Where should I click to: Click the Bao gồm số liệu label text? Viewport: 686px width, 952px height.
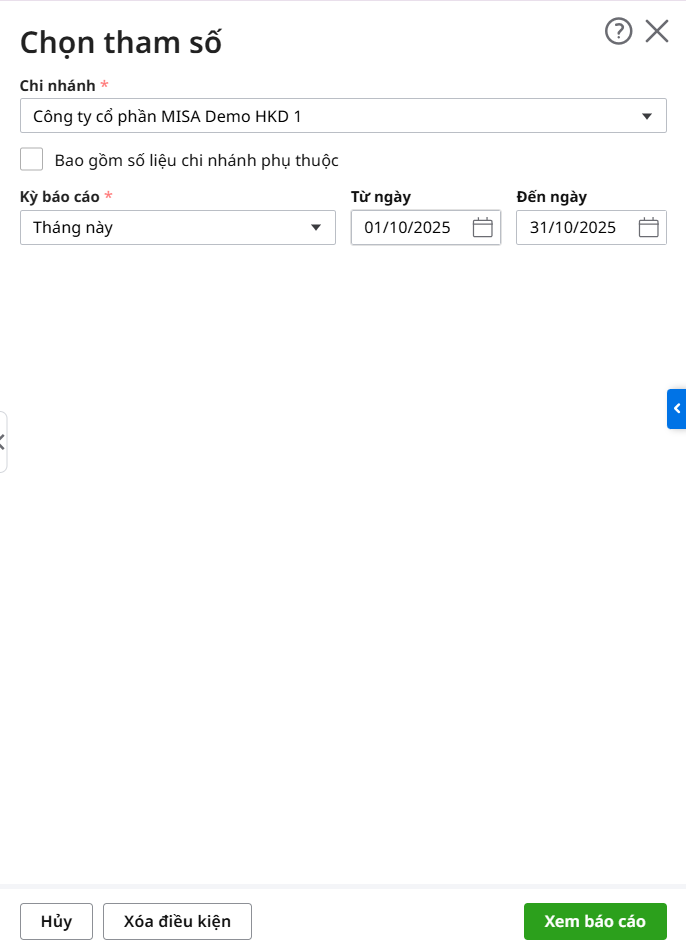coord(196,160)
